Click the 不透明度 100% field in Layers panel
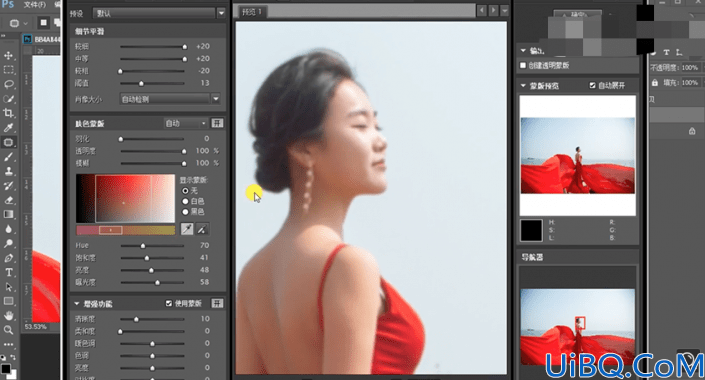705x380 pixels. (690, 67)
